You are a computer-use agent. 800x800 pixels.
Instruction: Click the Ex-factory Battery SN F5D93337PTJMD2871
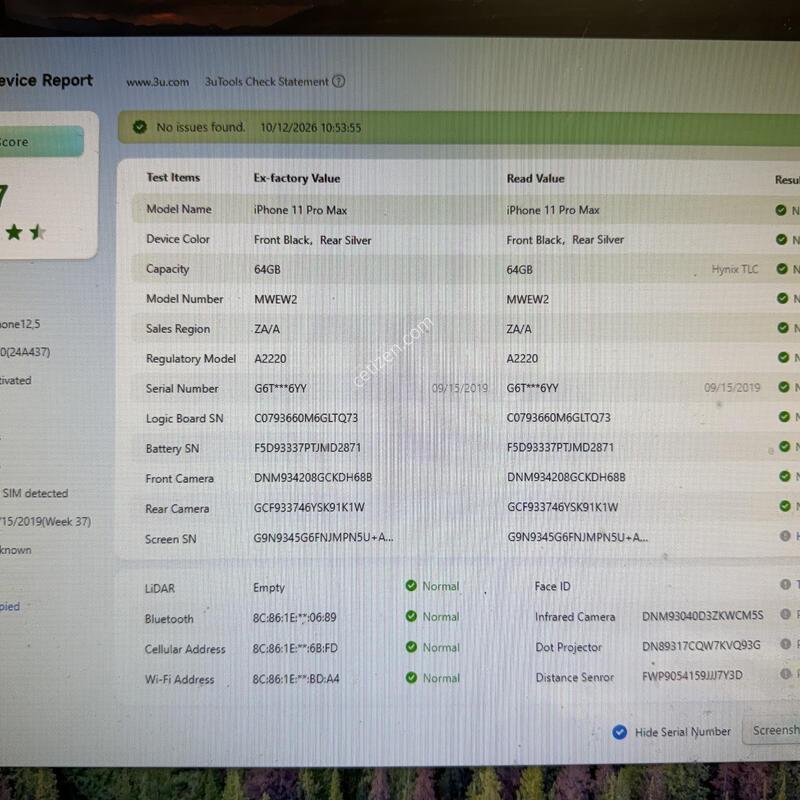tap(308, 447)
